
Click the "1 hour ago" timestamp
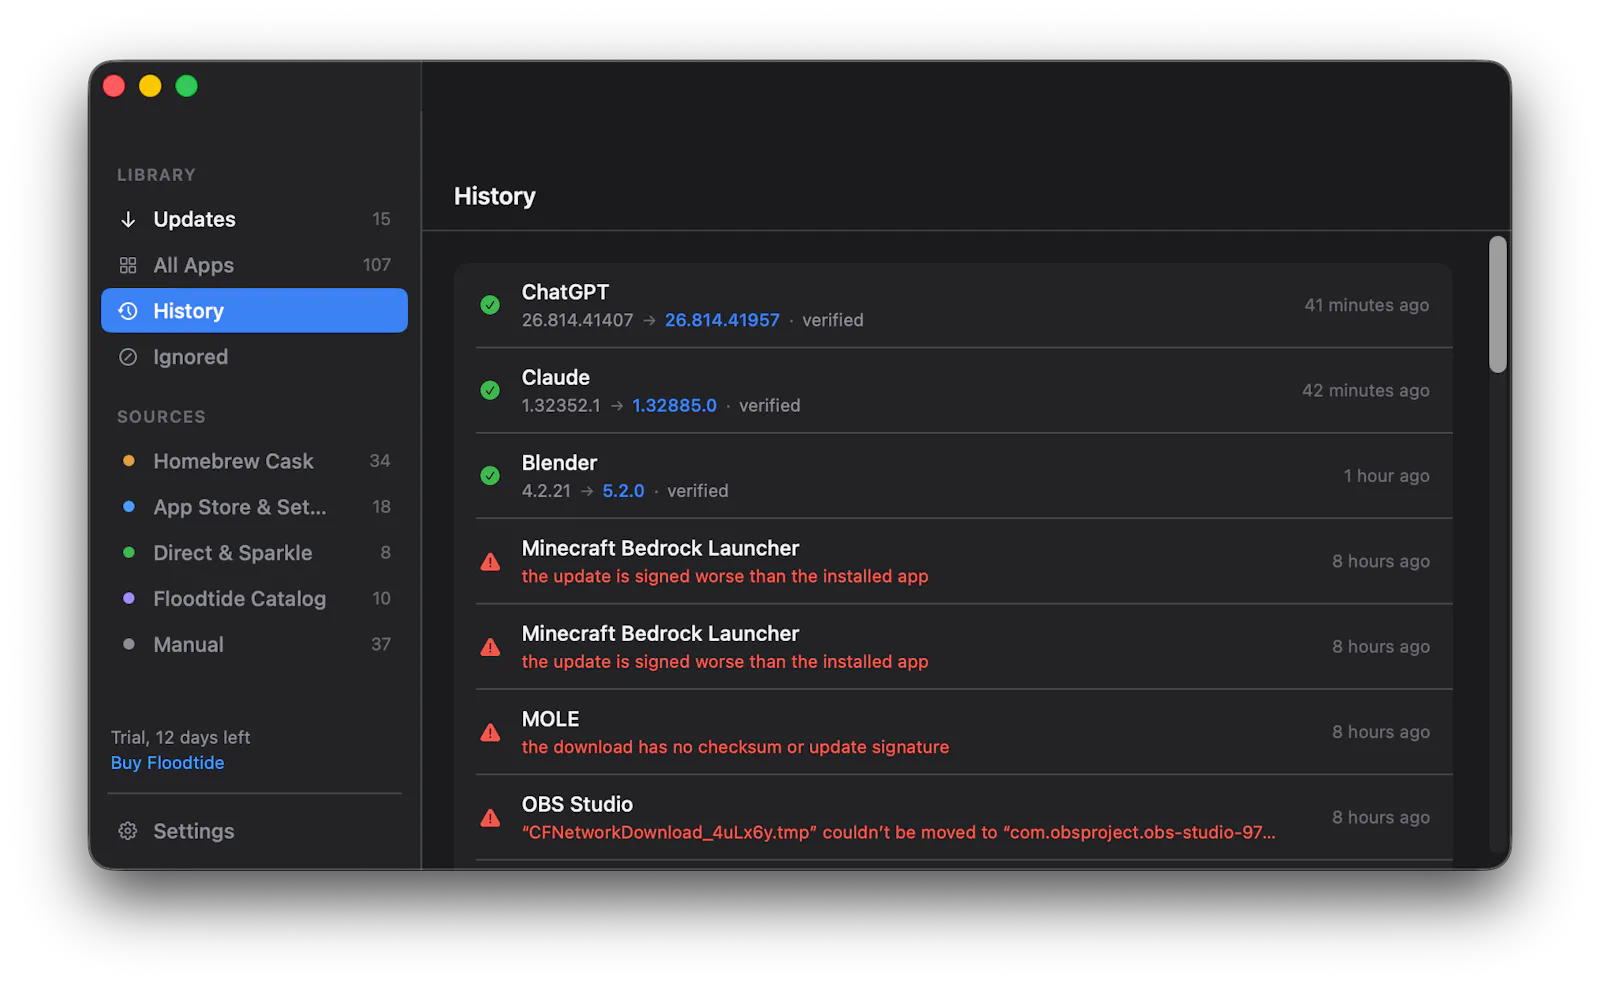pyautogui.click(x=1386, y=476)
